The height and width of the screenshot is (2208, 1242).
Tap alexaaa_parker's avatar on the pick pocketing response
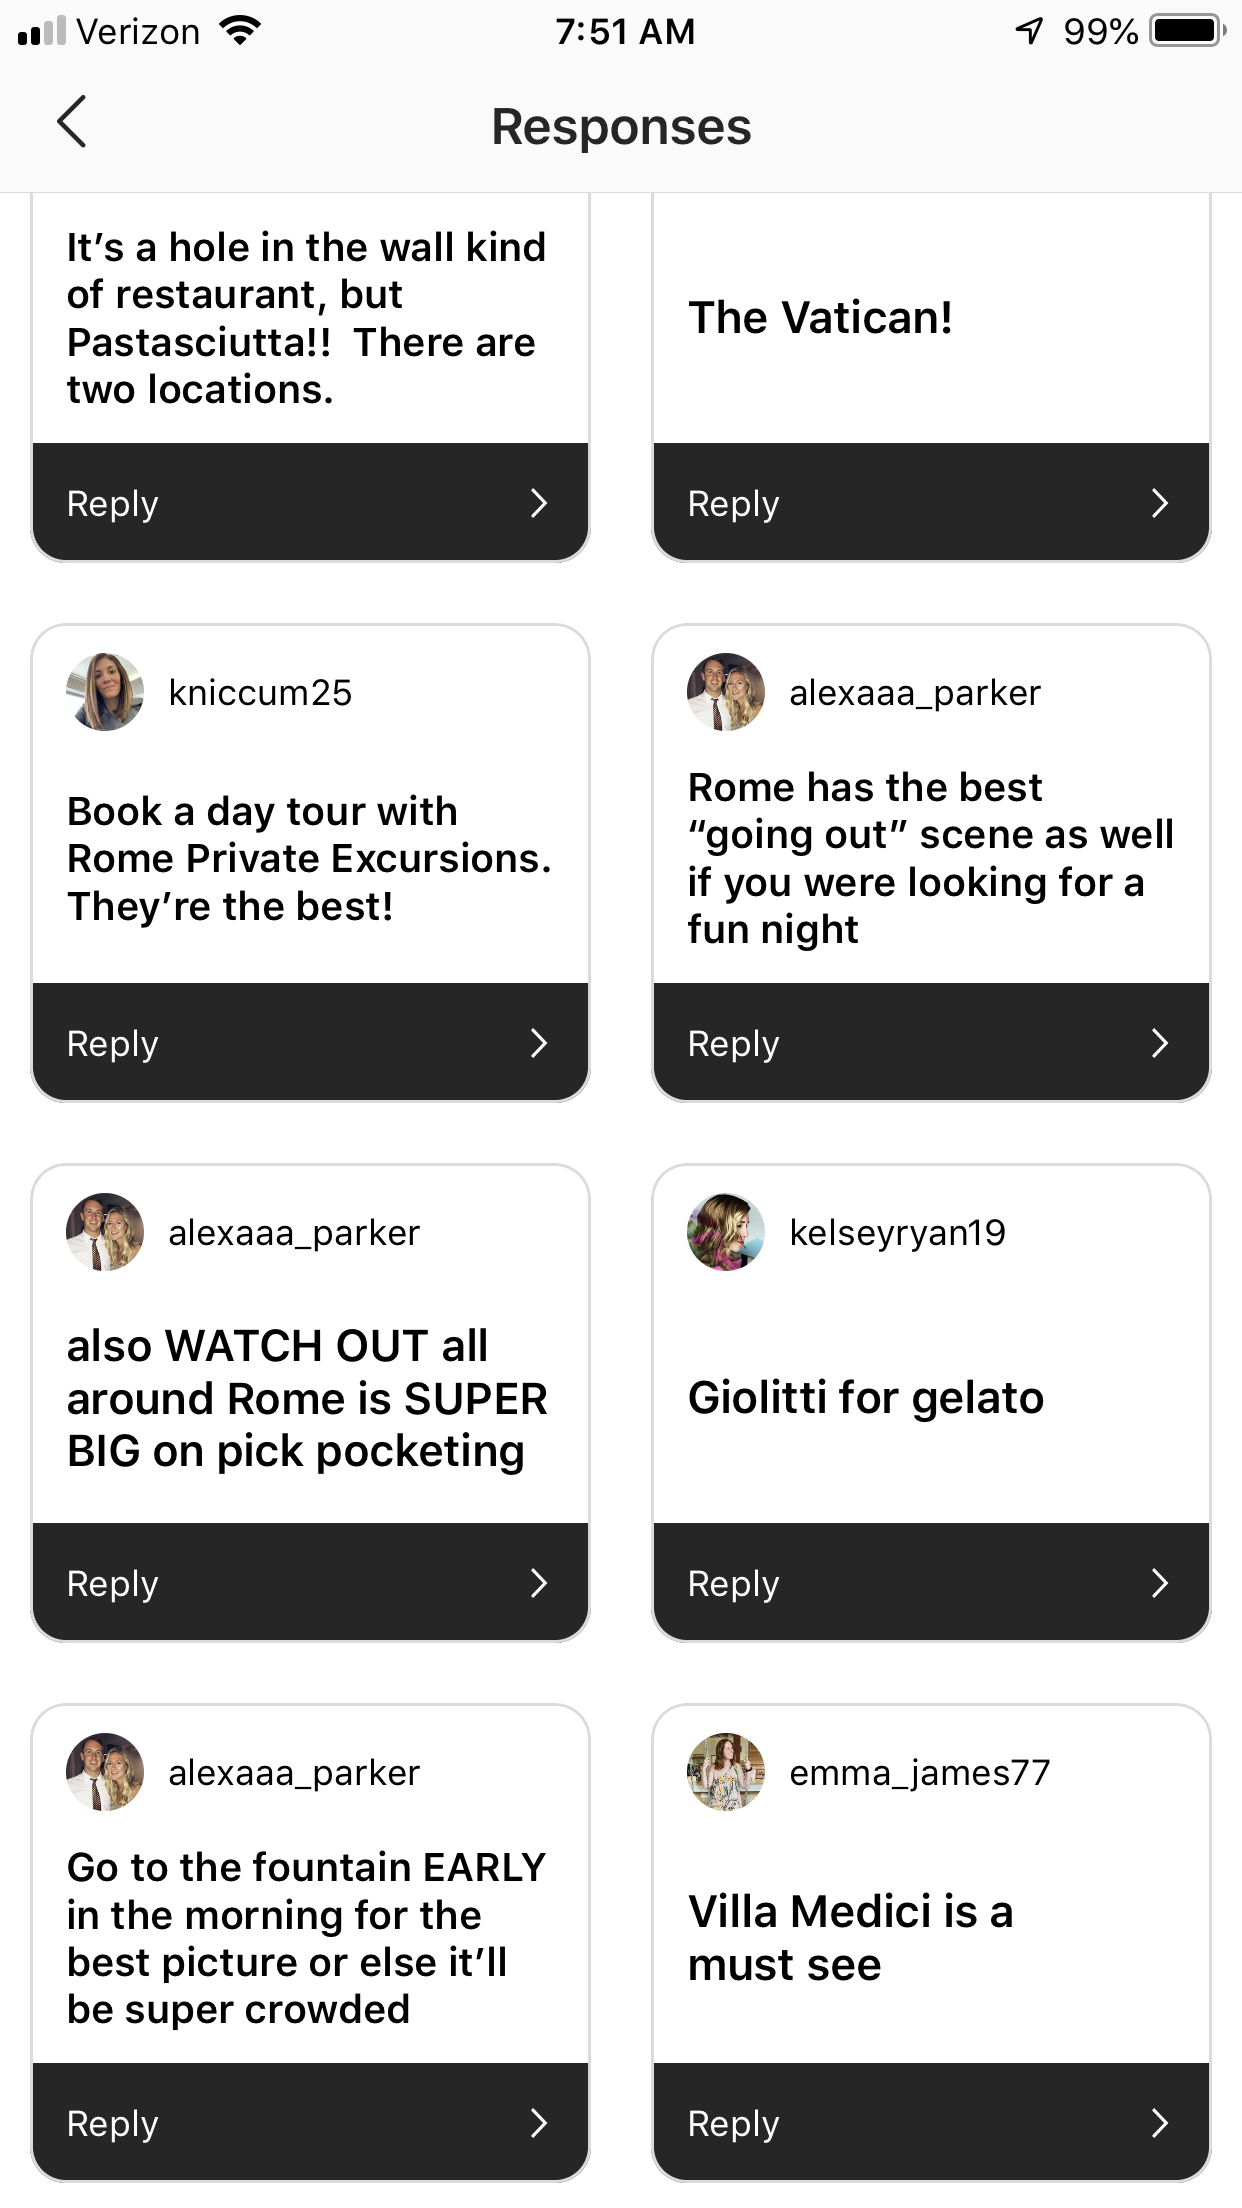(105, 1232)
